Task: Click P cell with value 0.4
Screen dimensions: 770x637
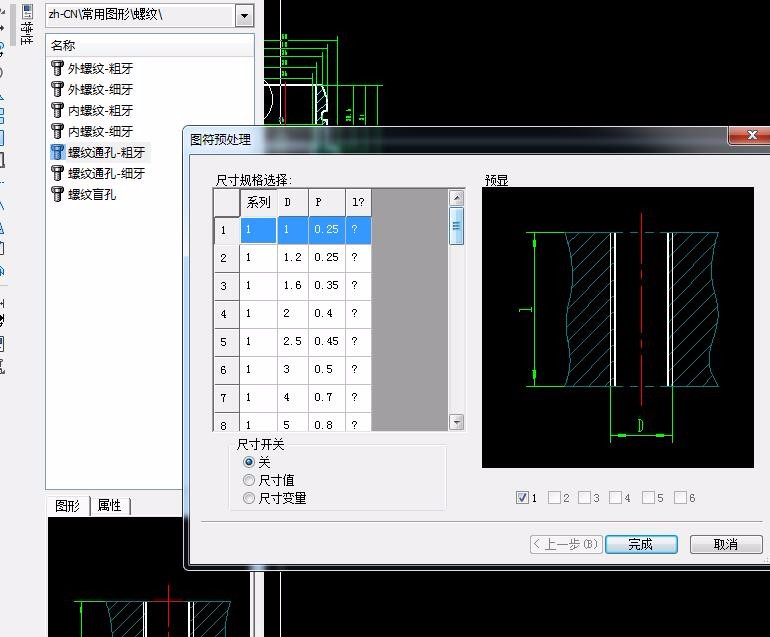Action: coord(327,314)
